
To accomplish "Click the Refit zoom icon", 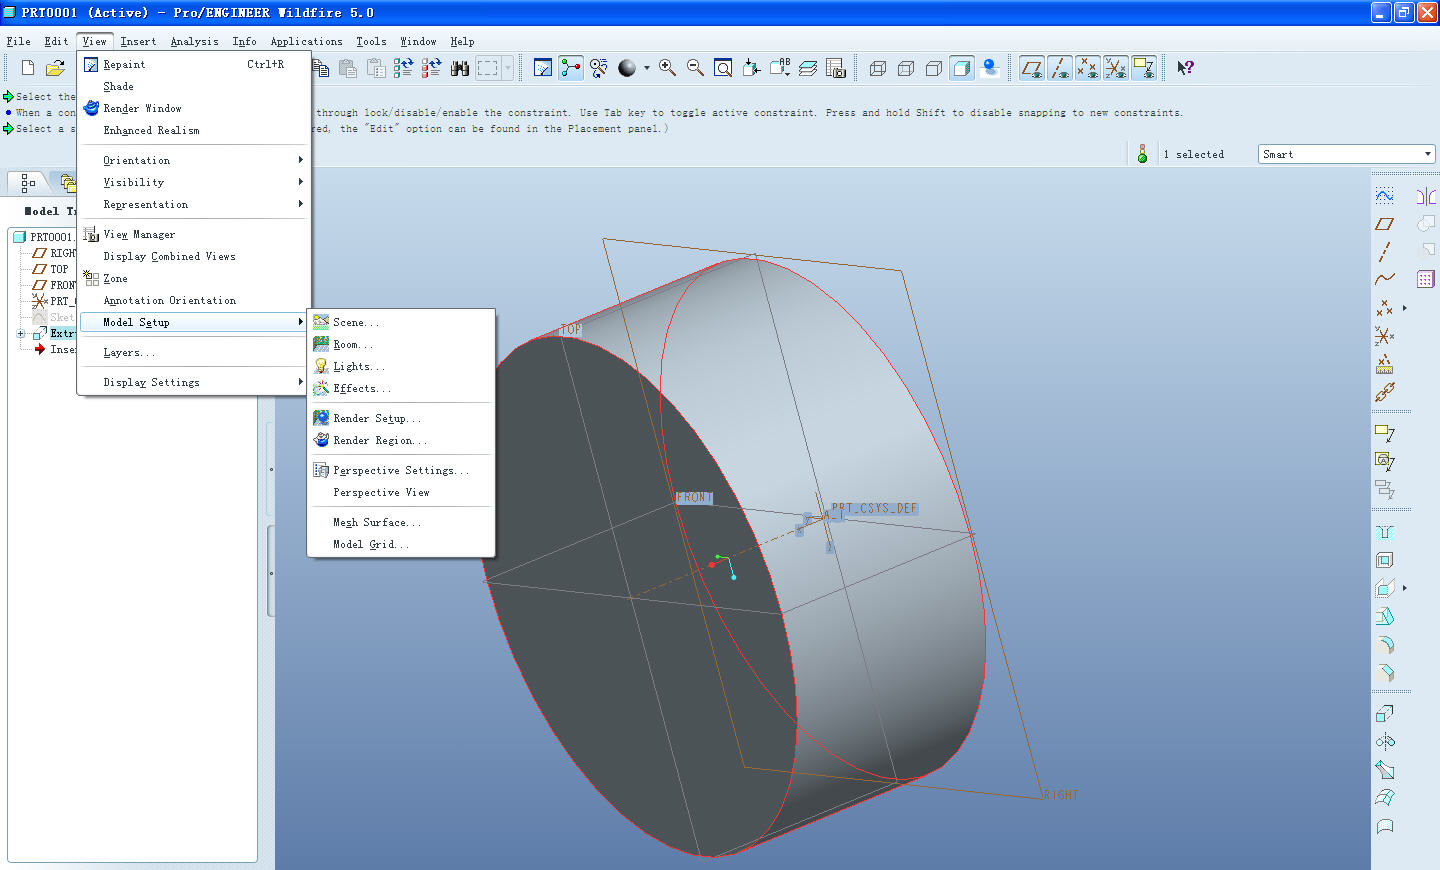I will pos(723,68).
